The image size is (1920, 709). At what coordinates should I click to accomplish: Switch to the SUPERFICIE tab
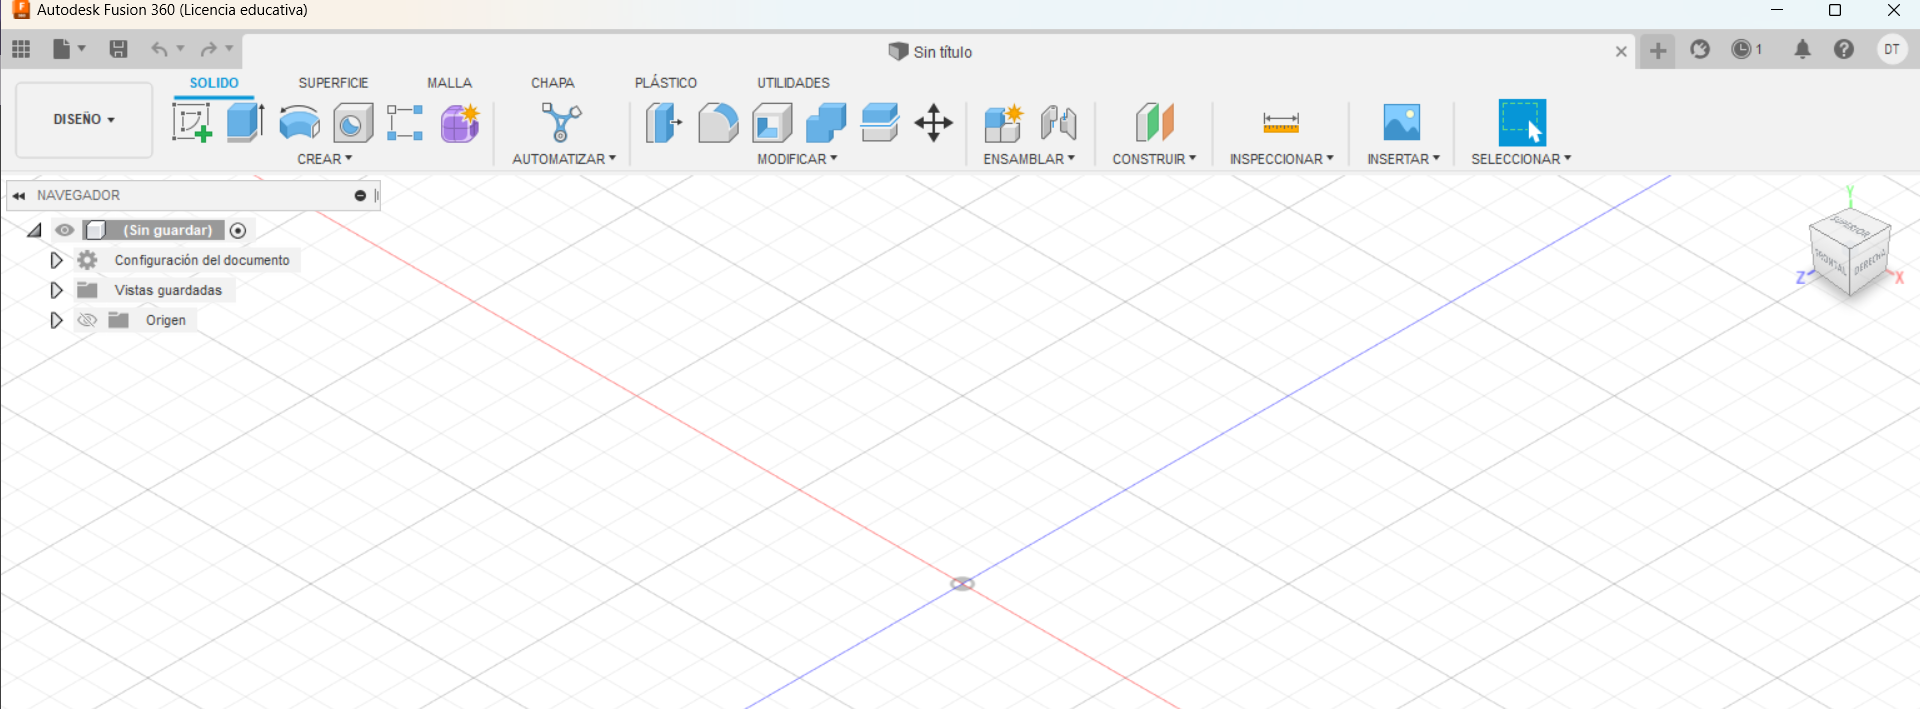[333, 83]
